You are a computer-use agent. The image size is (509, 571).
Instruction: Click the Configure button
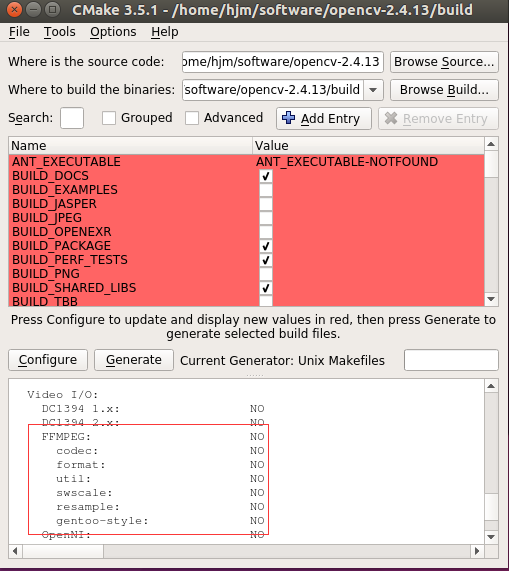pos(48,360)
